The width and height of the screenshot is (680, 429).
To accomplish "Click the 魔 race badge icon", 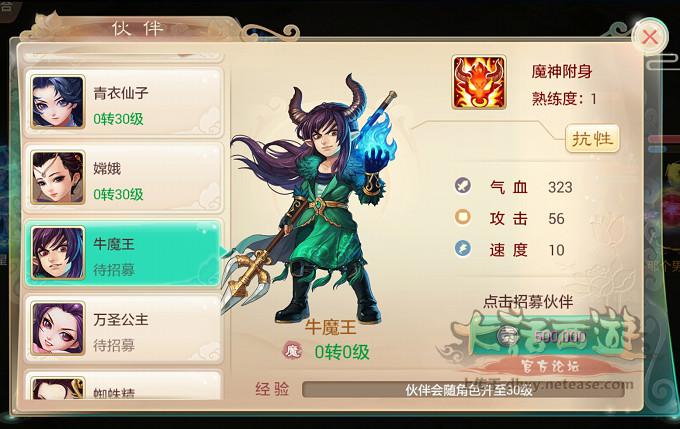I will (x=292, y=351).
